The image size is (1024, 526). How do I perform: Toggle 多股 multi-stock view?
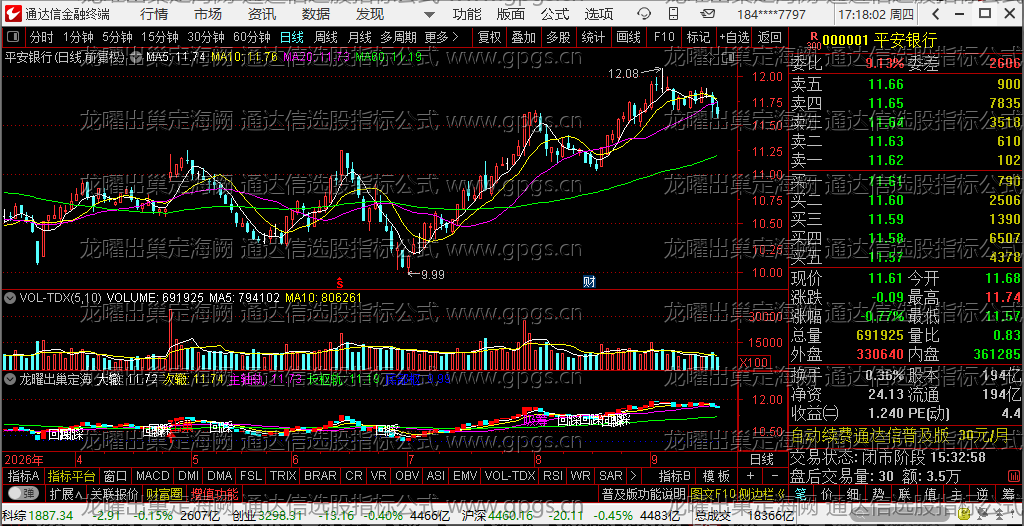(x=558, y=37)
